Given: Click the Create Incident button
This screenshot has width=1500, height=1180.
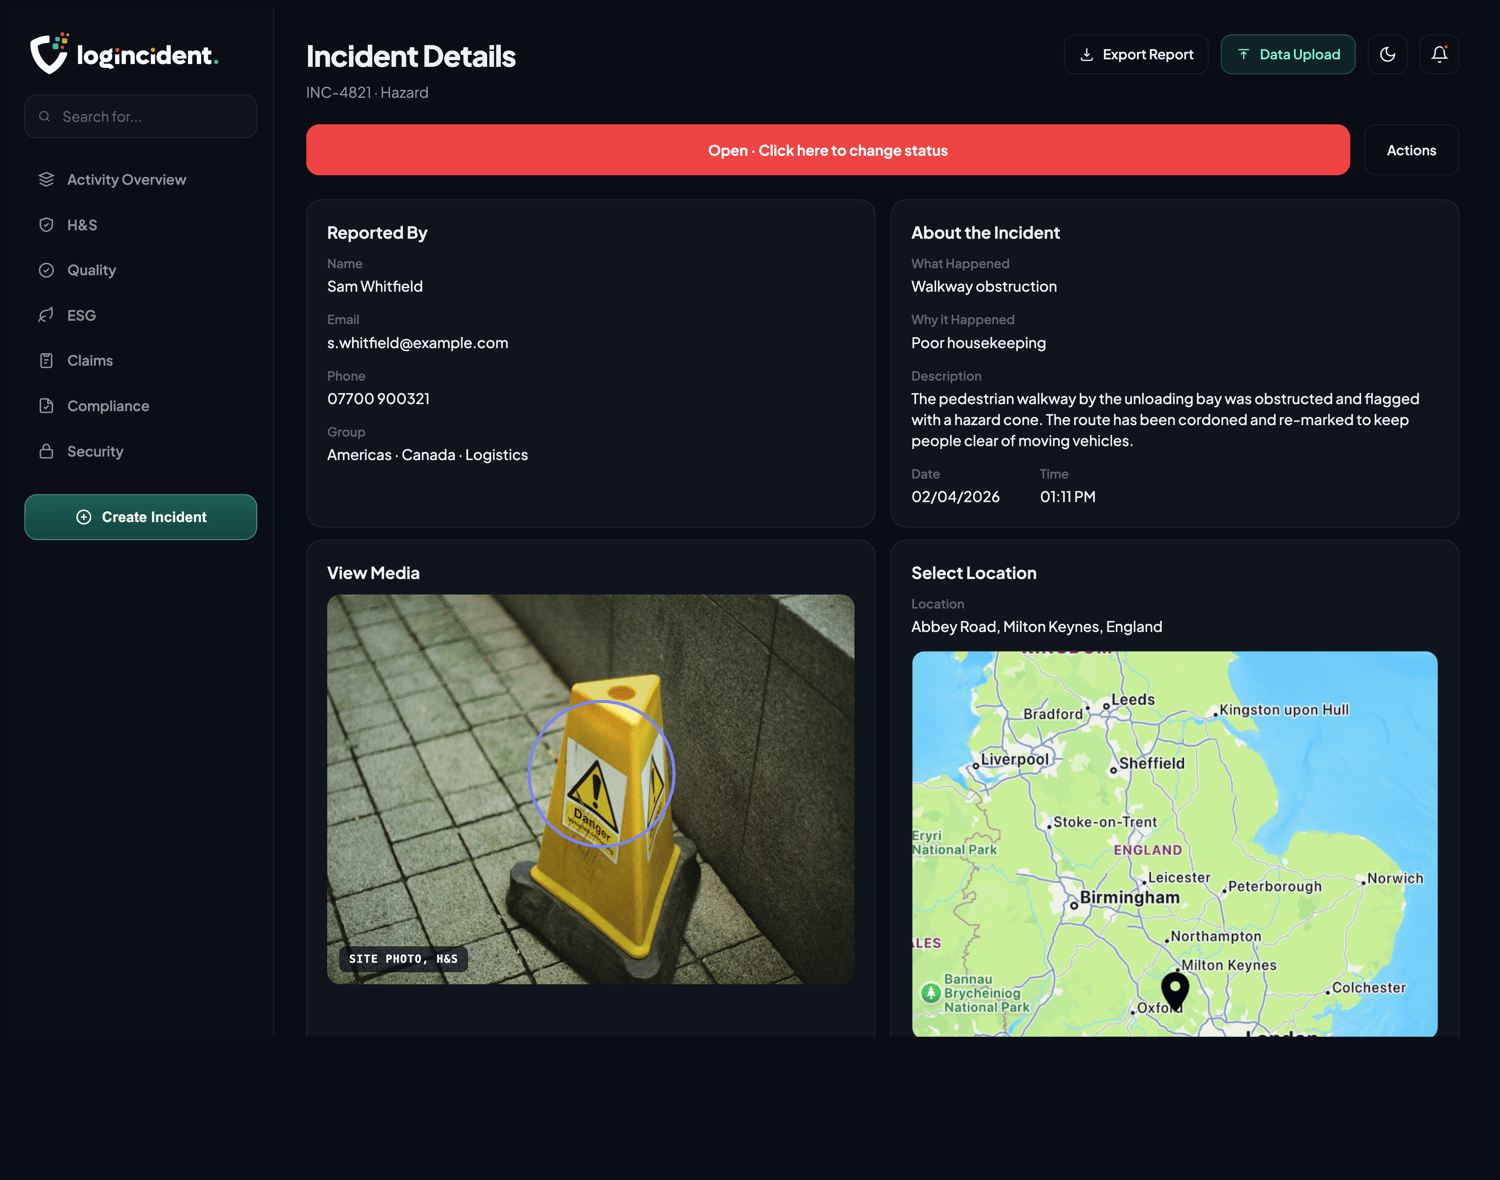Looking at the screenshot, I should (141, 517).
